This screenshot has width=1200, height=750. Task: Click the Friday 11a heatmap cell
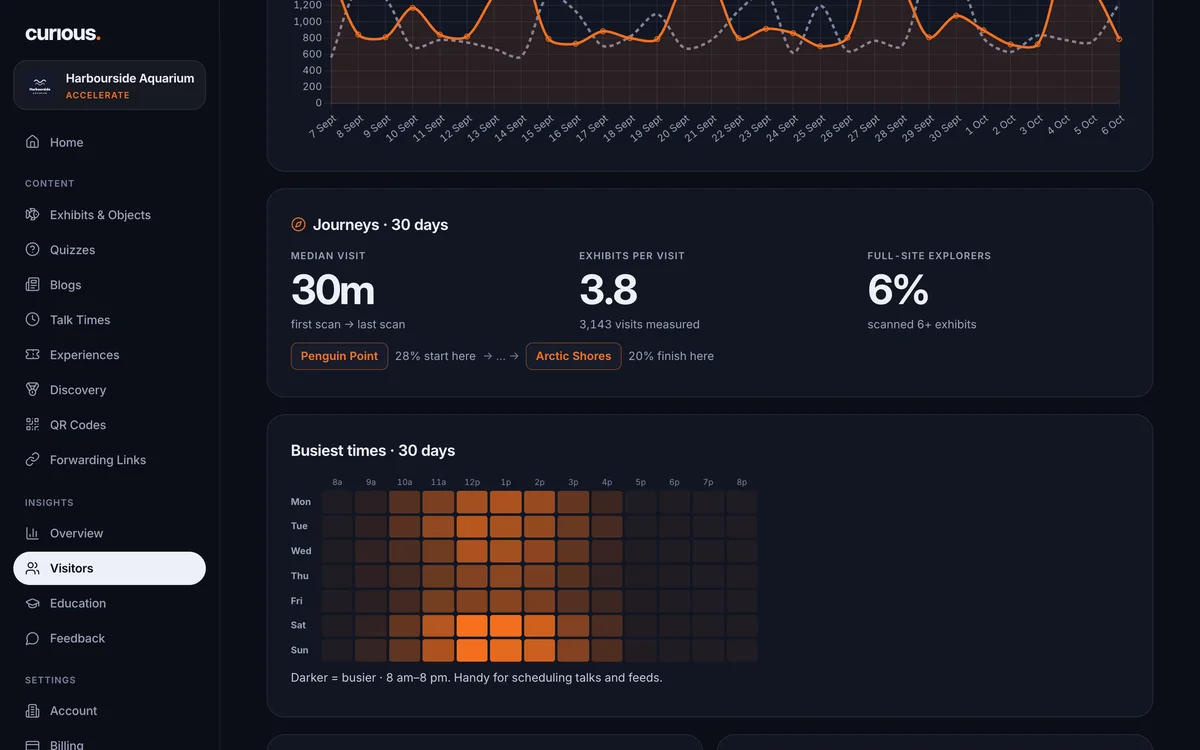[x=438, y=601]
